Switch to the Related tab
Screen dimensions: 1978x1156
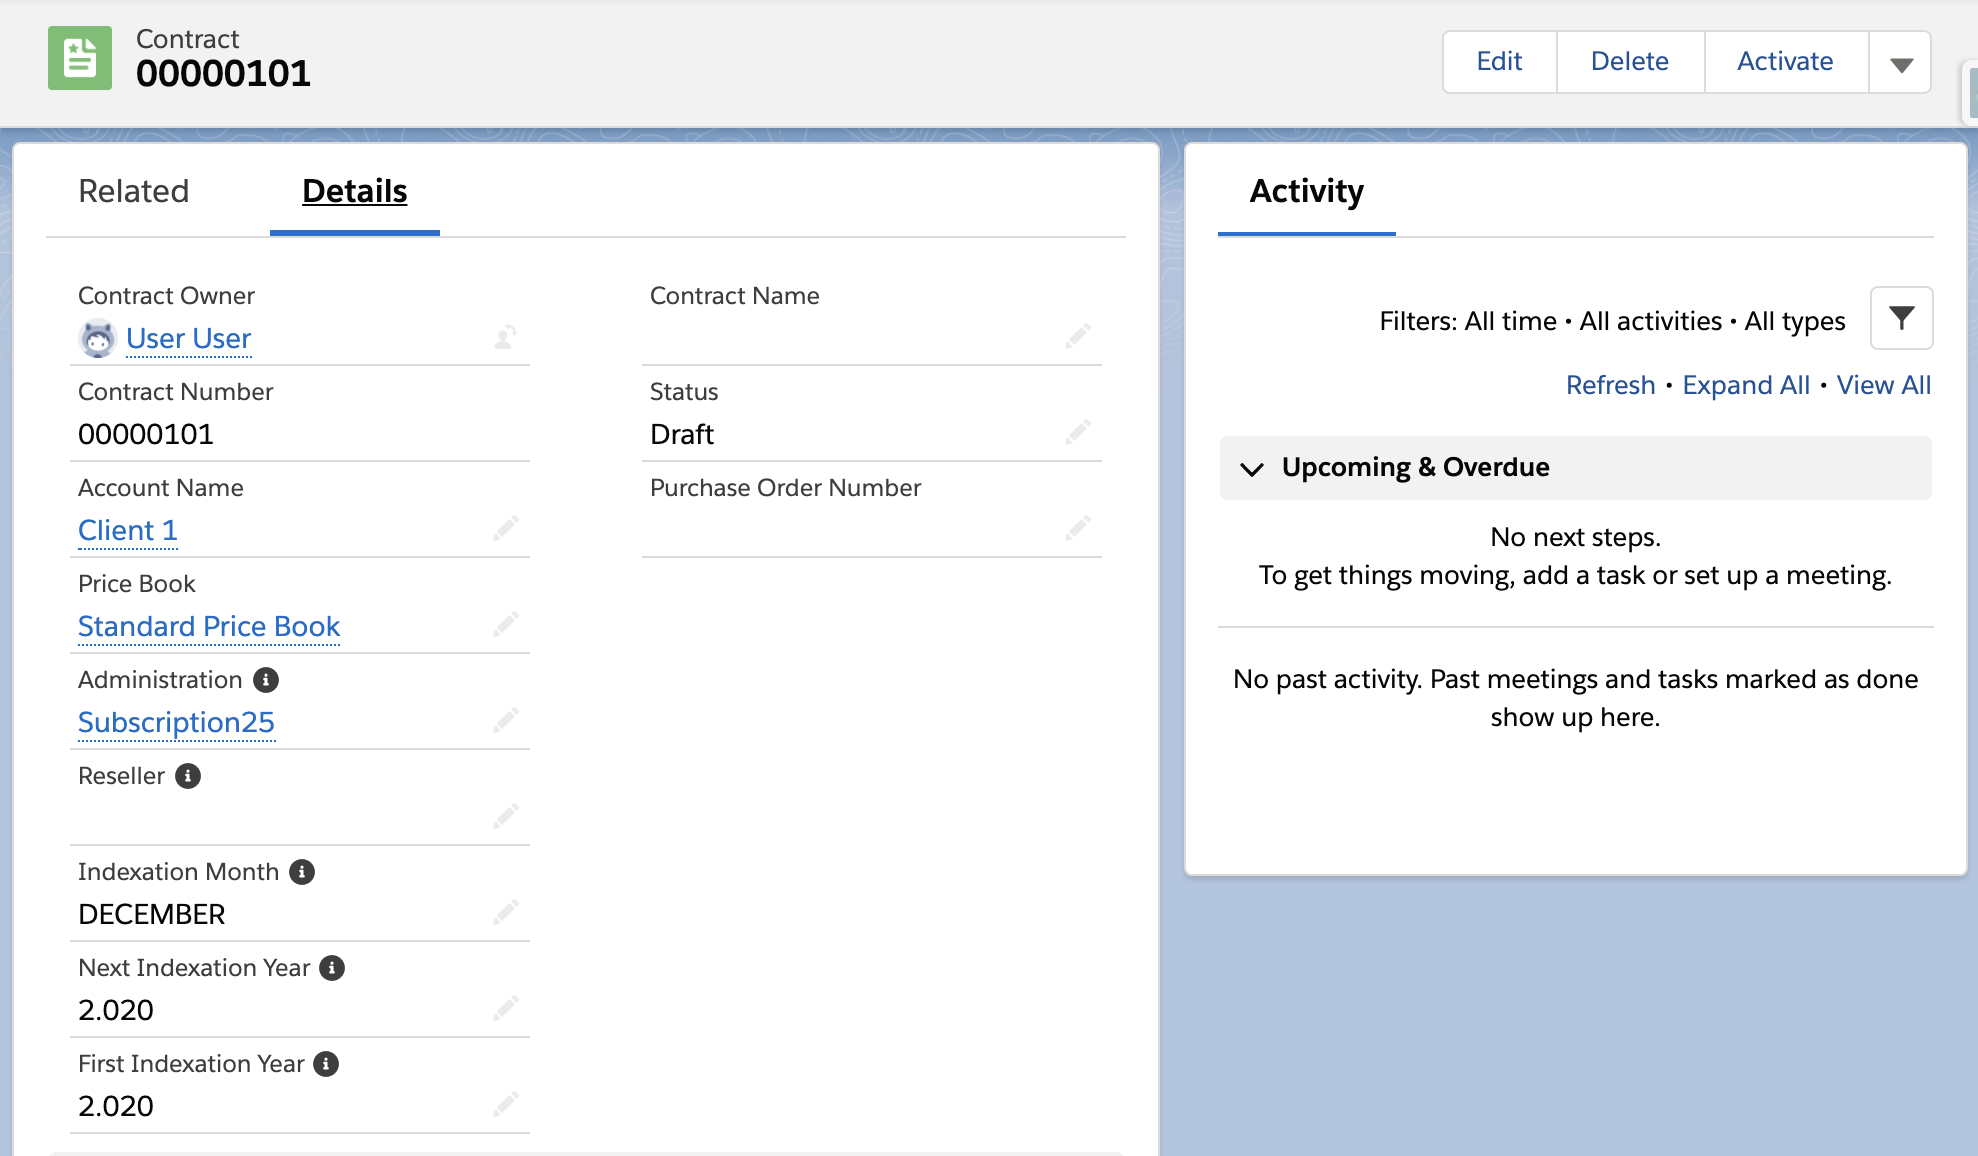134,191
